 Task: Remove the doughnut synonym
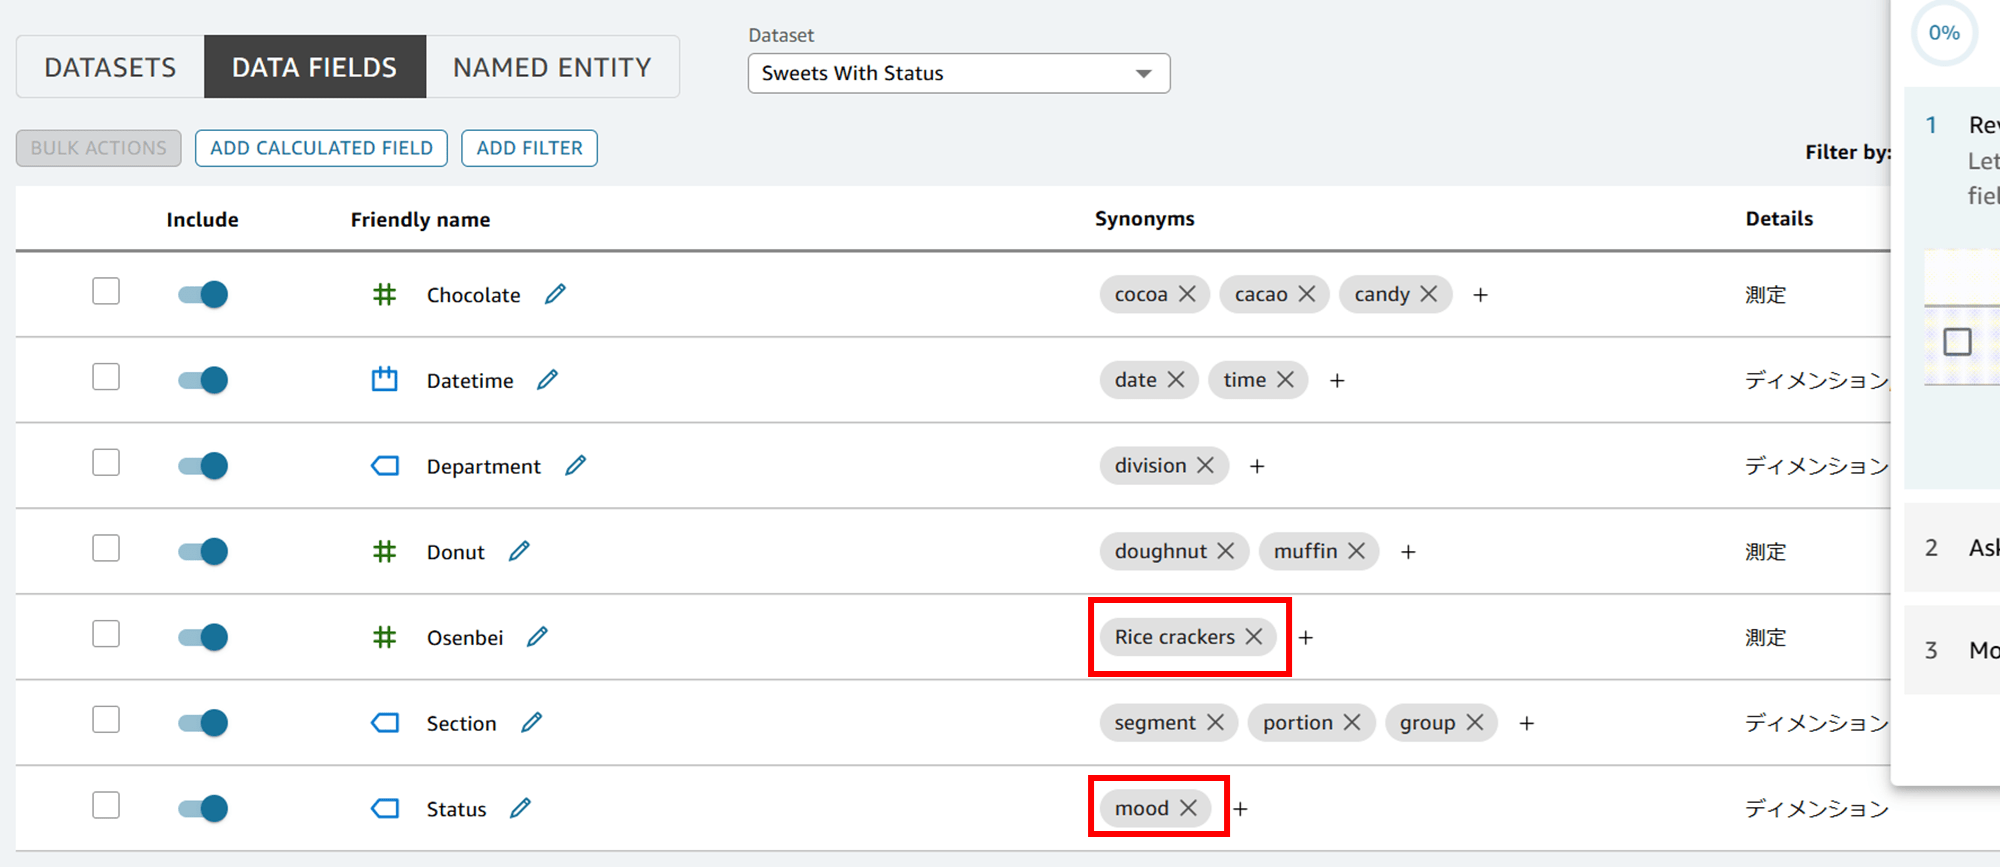coord(1226,551)
